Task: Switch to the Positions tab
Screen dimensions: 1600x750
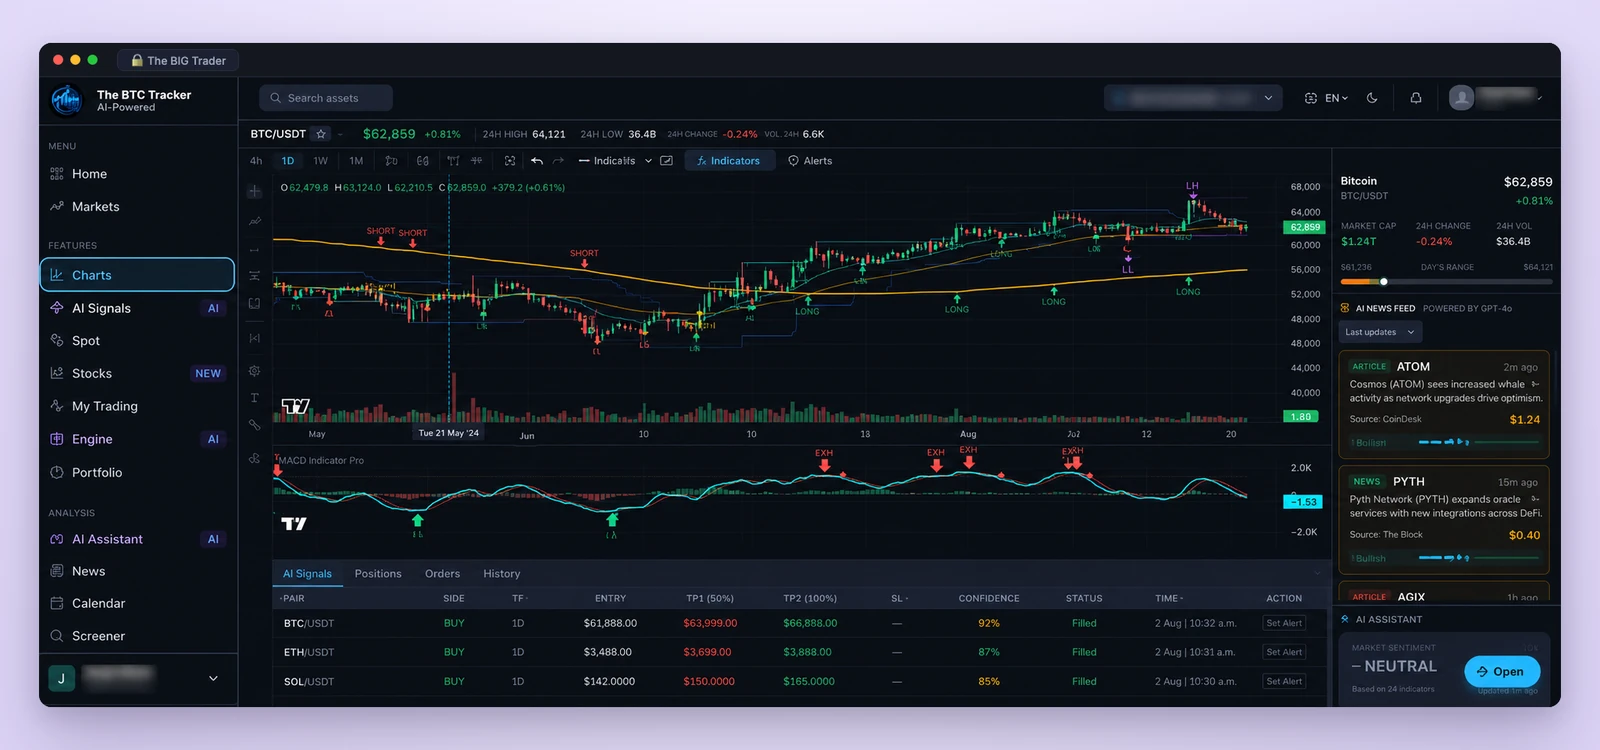Action: 378,574
